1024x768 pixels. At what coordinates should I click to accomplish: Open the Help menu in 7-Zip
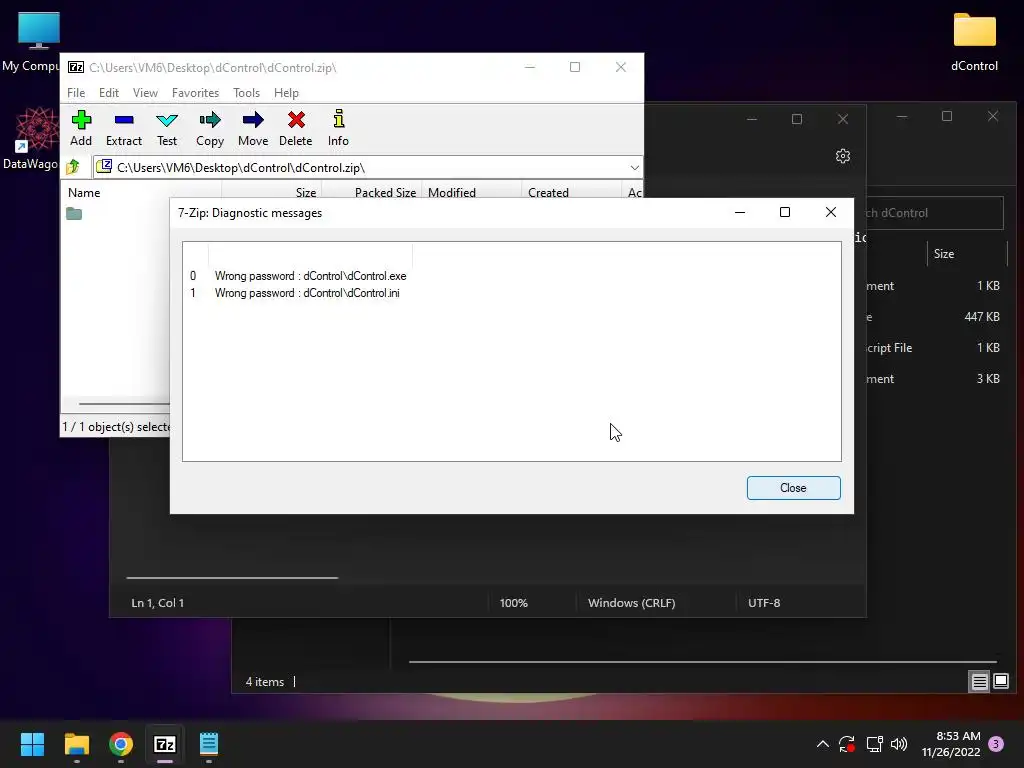tap(286, 93)
